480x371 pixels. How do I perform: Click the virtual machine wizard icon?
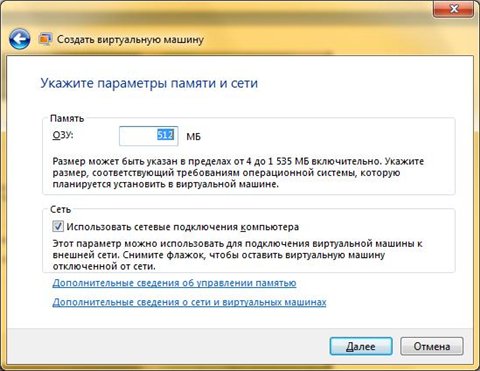tap(45, 39)
